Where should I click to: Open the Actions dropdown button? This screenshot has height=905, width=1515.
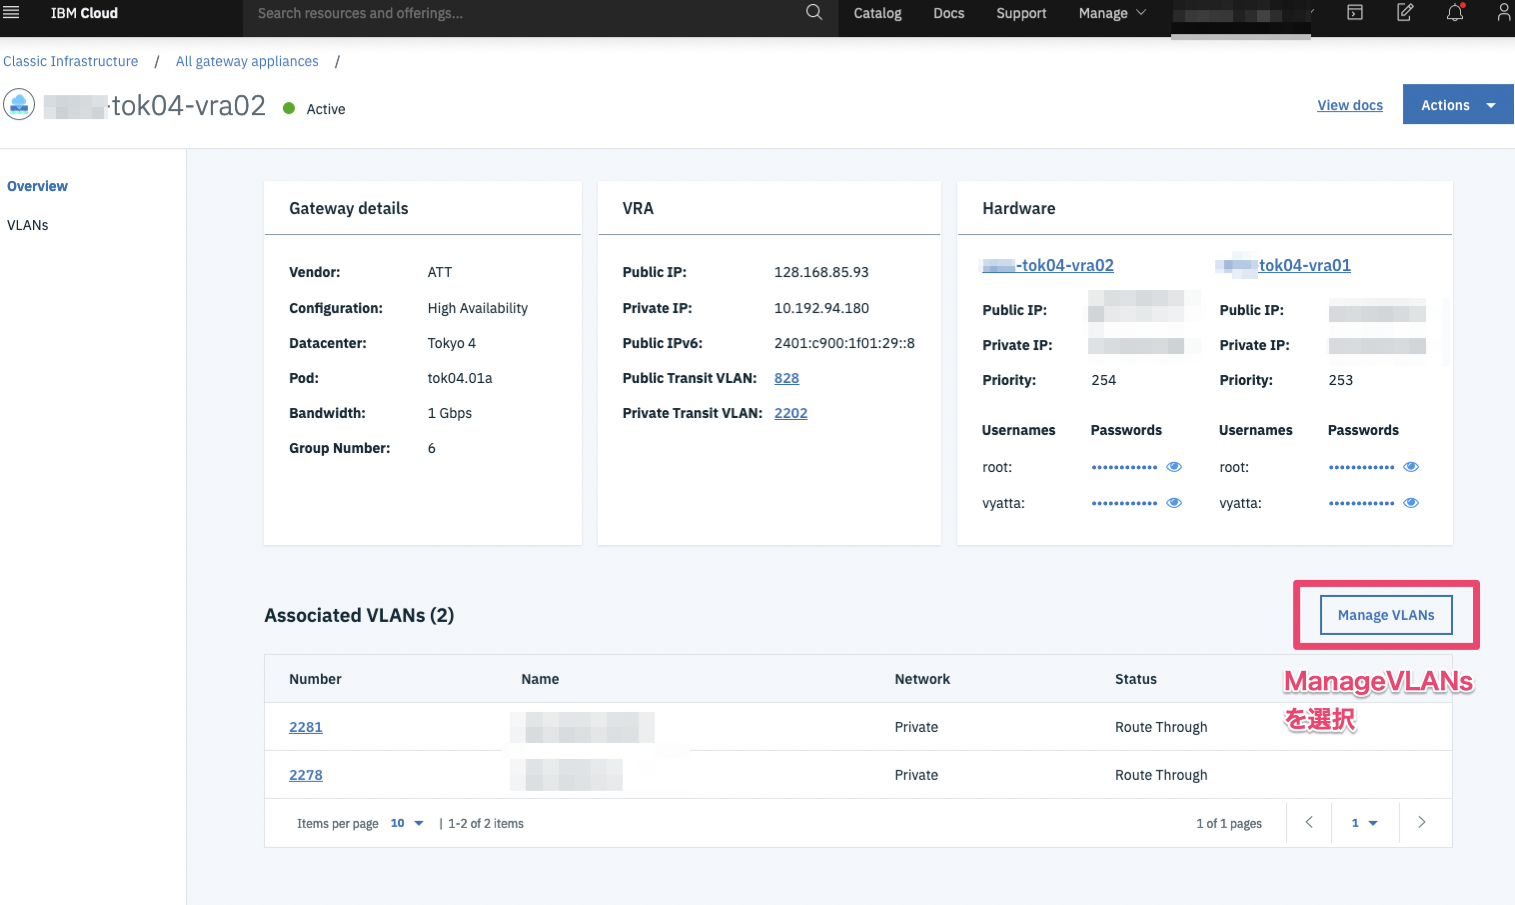click(1458, 105)
